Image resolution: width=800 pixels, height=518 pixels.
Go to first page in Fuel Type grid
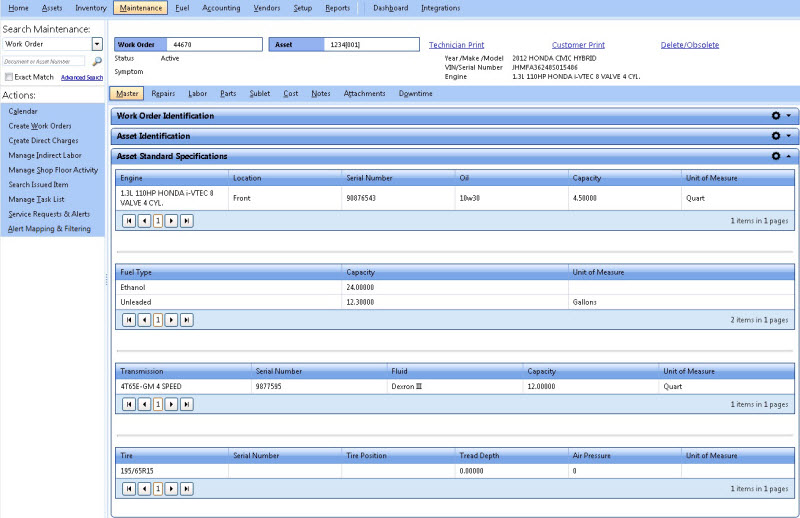(129, 320)
